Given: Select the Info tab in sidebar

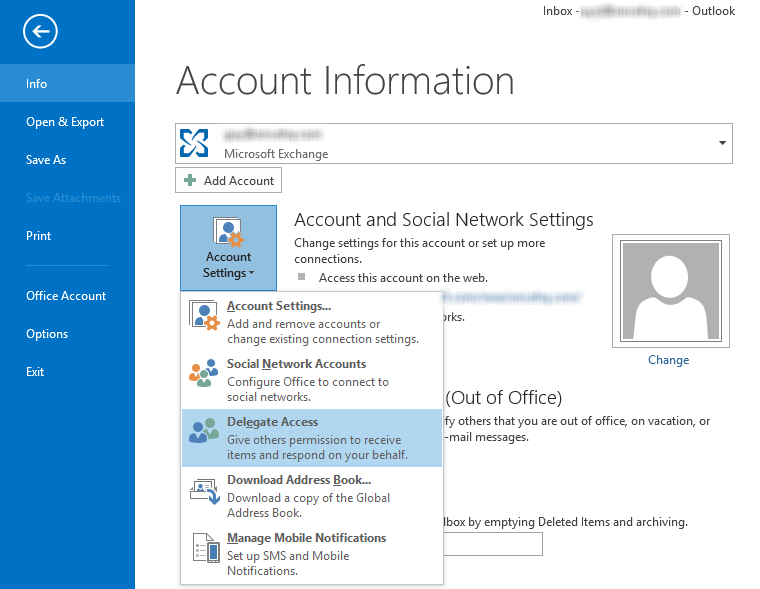Looking at the screenshot, I should (67, 83).
